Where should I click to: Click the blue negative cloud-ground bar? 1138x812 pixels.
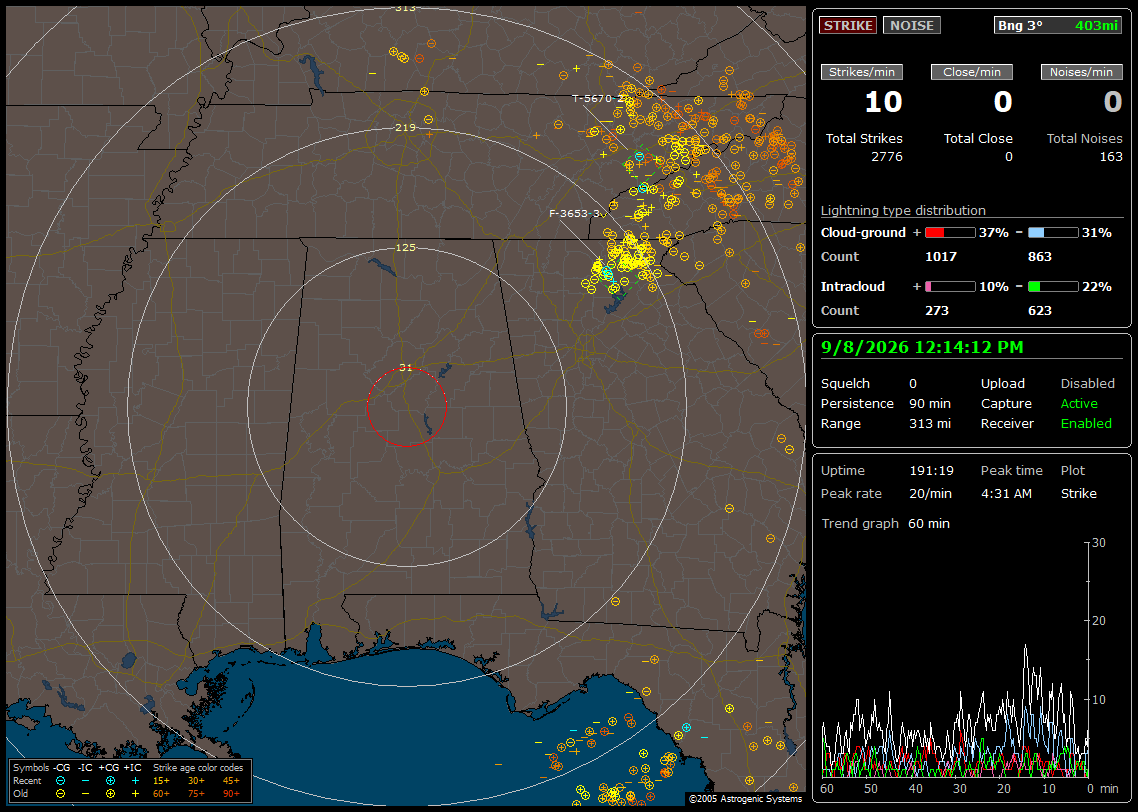pos(1053,233)
